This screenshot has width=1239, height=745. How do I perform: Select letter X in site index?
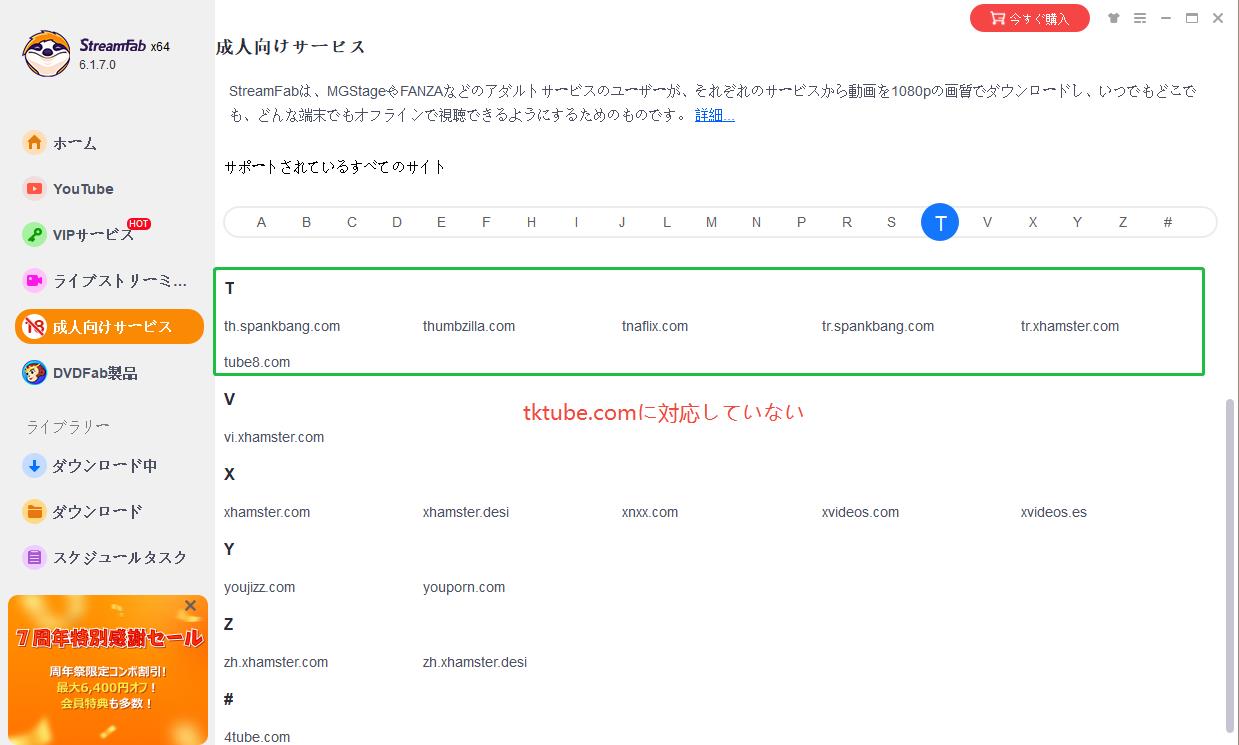(x=1033, y=222)
